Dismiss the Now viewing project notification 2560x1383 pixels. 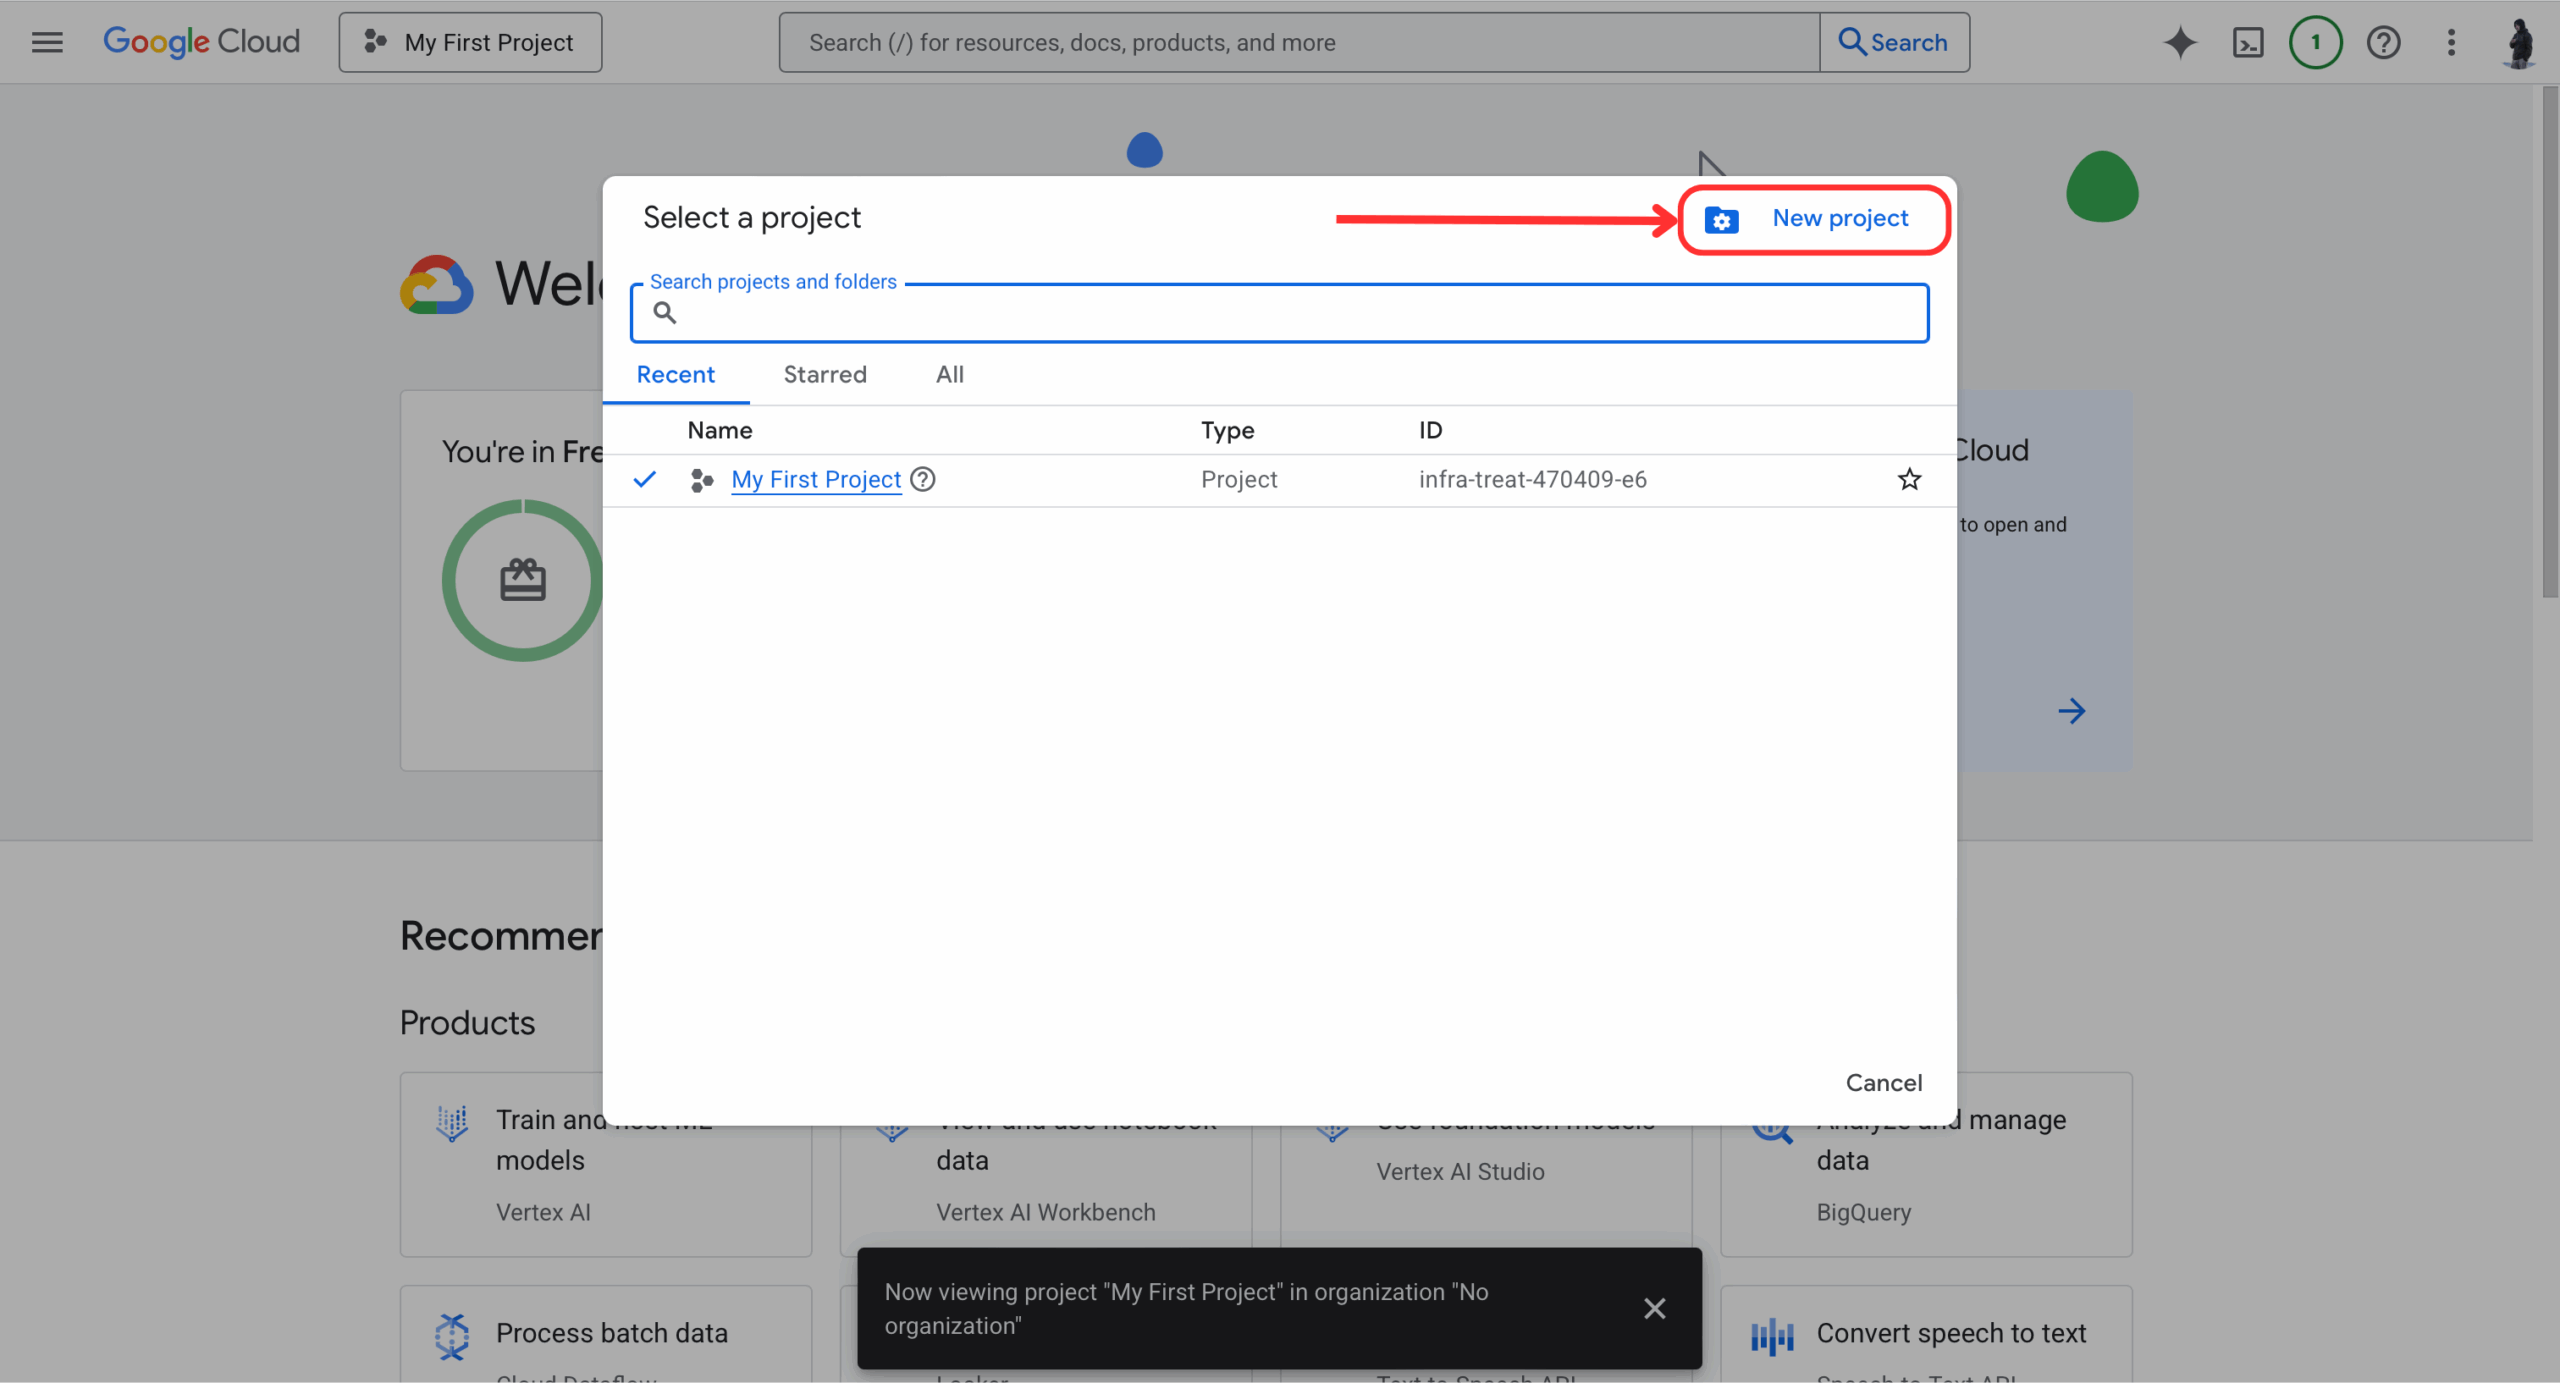click(x=1654, y=1308)
